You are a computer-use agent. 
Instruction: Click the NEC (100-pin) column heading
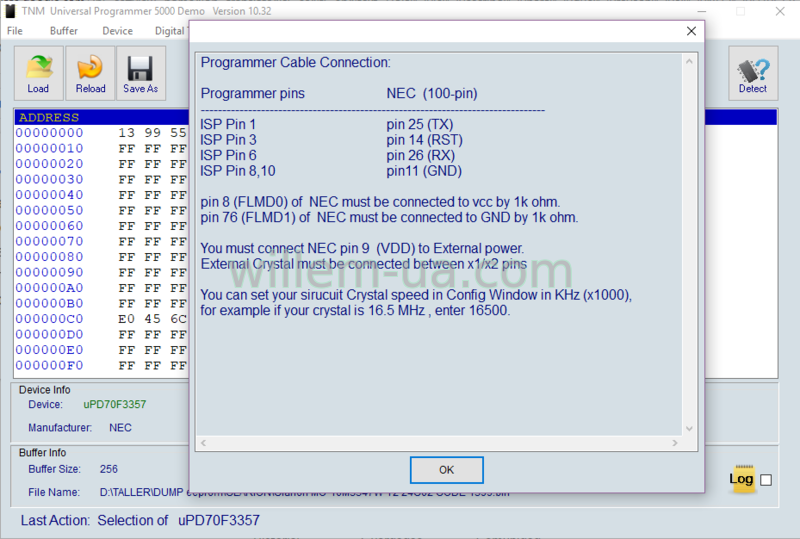[432, 93]
